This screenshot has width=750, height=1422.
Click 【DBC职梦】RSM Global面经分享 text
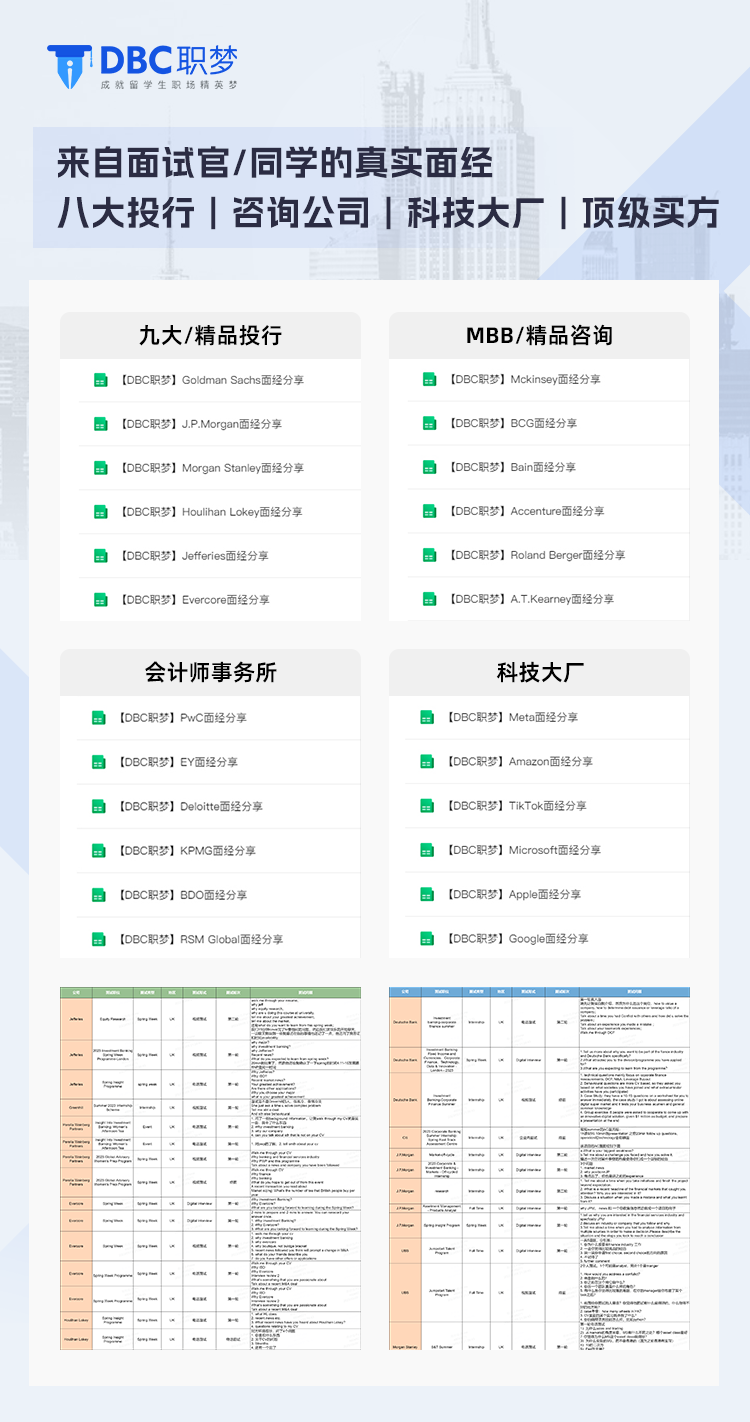(x=199, y=939)
